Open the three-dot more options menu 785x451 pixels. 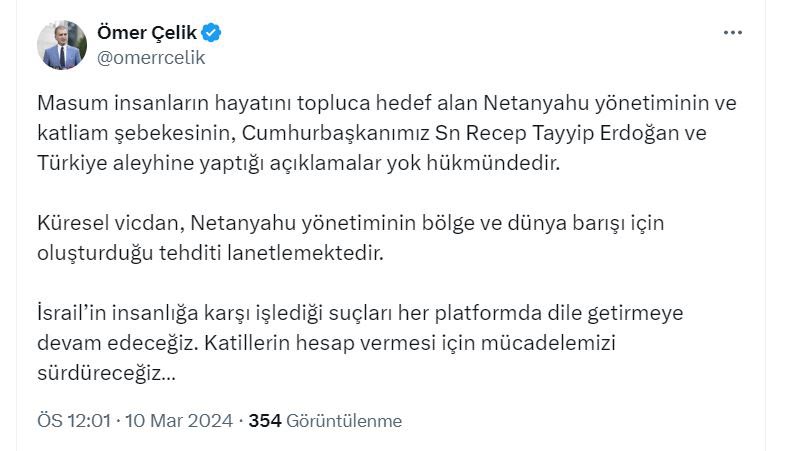(x=733, y=33)
